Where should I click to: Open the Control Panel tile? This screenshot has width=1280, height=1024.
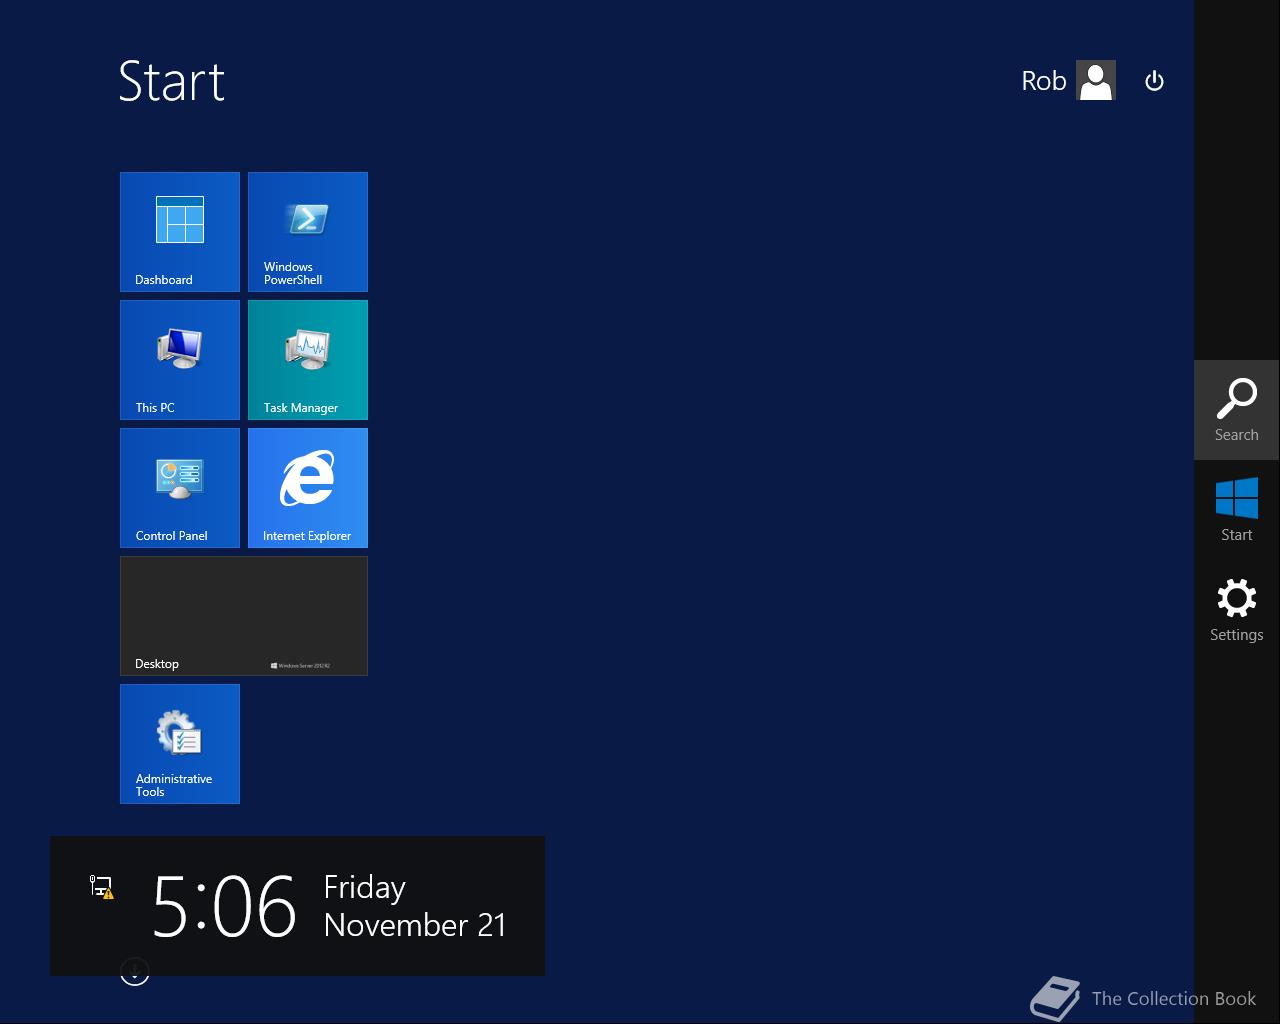click(x=180, y=488)
